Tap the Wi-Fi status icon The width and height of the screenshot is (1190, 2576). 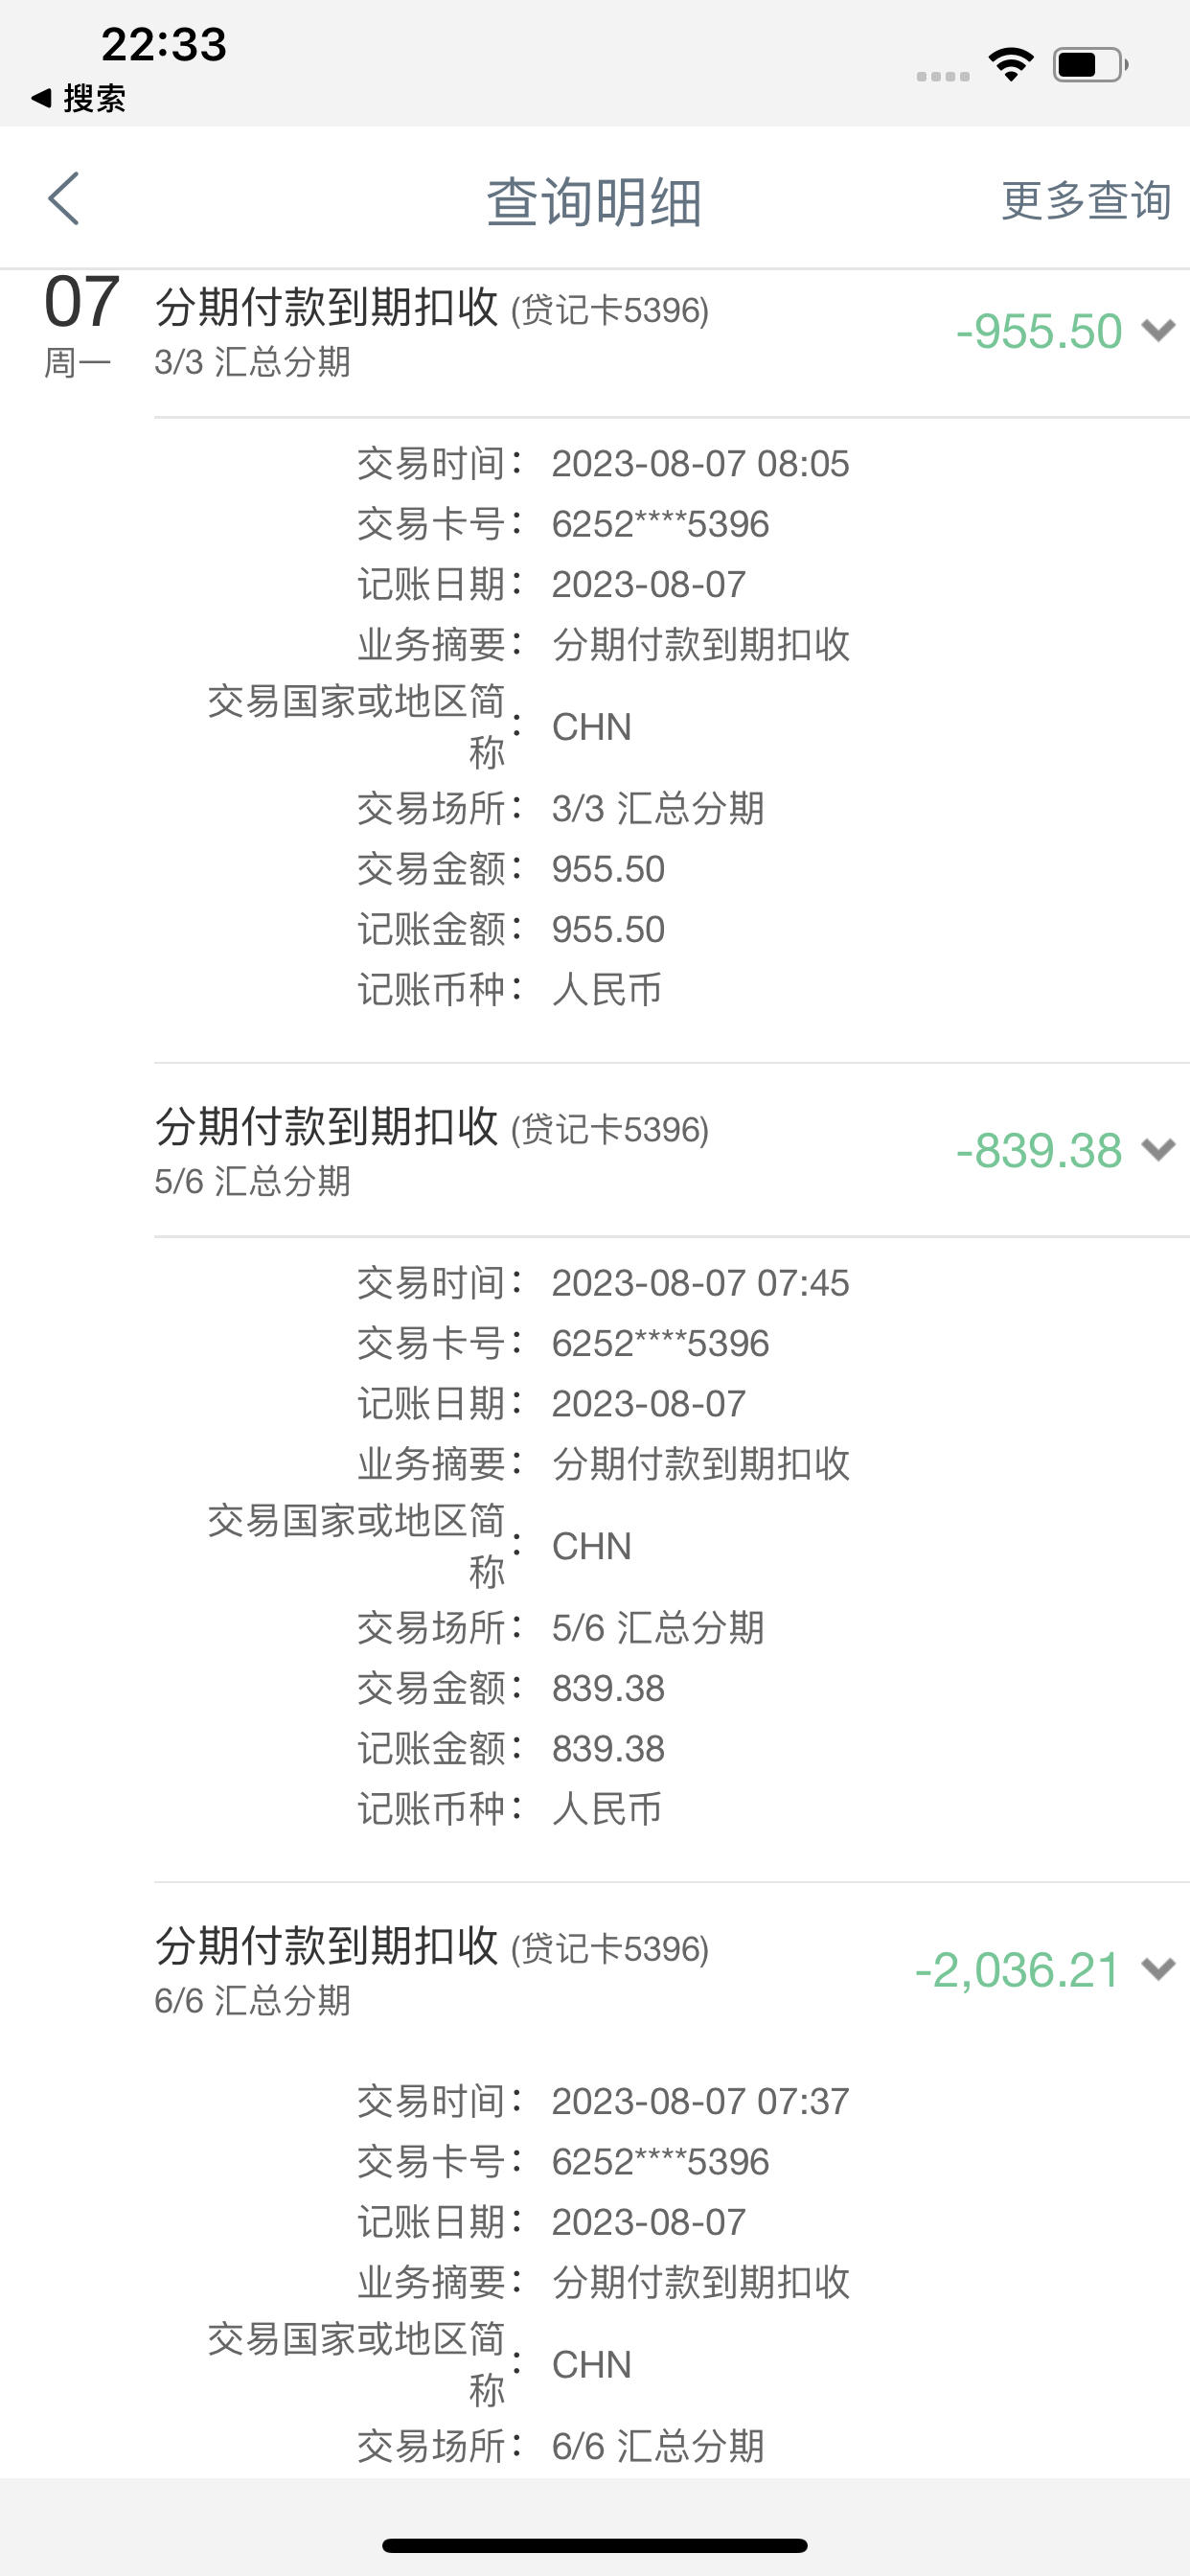click(x=1011, y=65)
